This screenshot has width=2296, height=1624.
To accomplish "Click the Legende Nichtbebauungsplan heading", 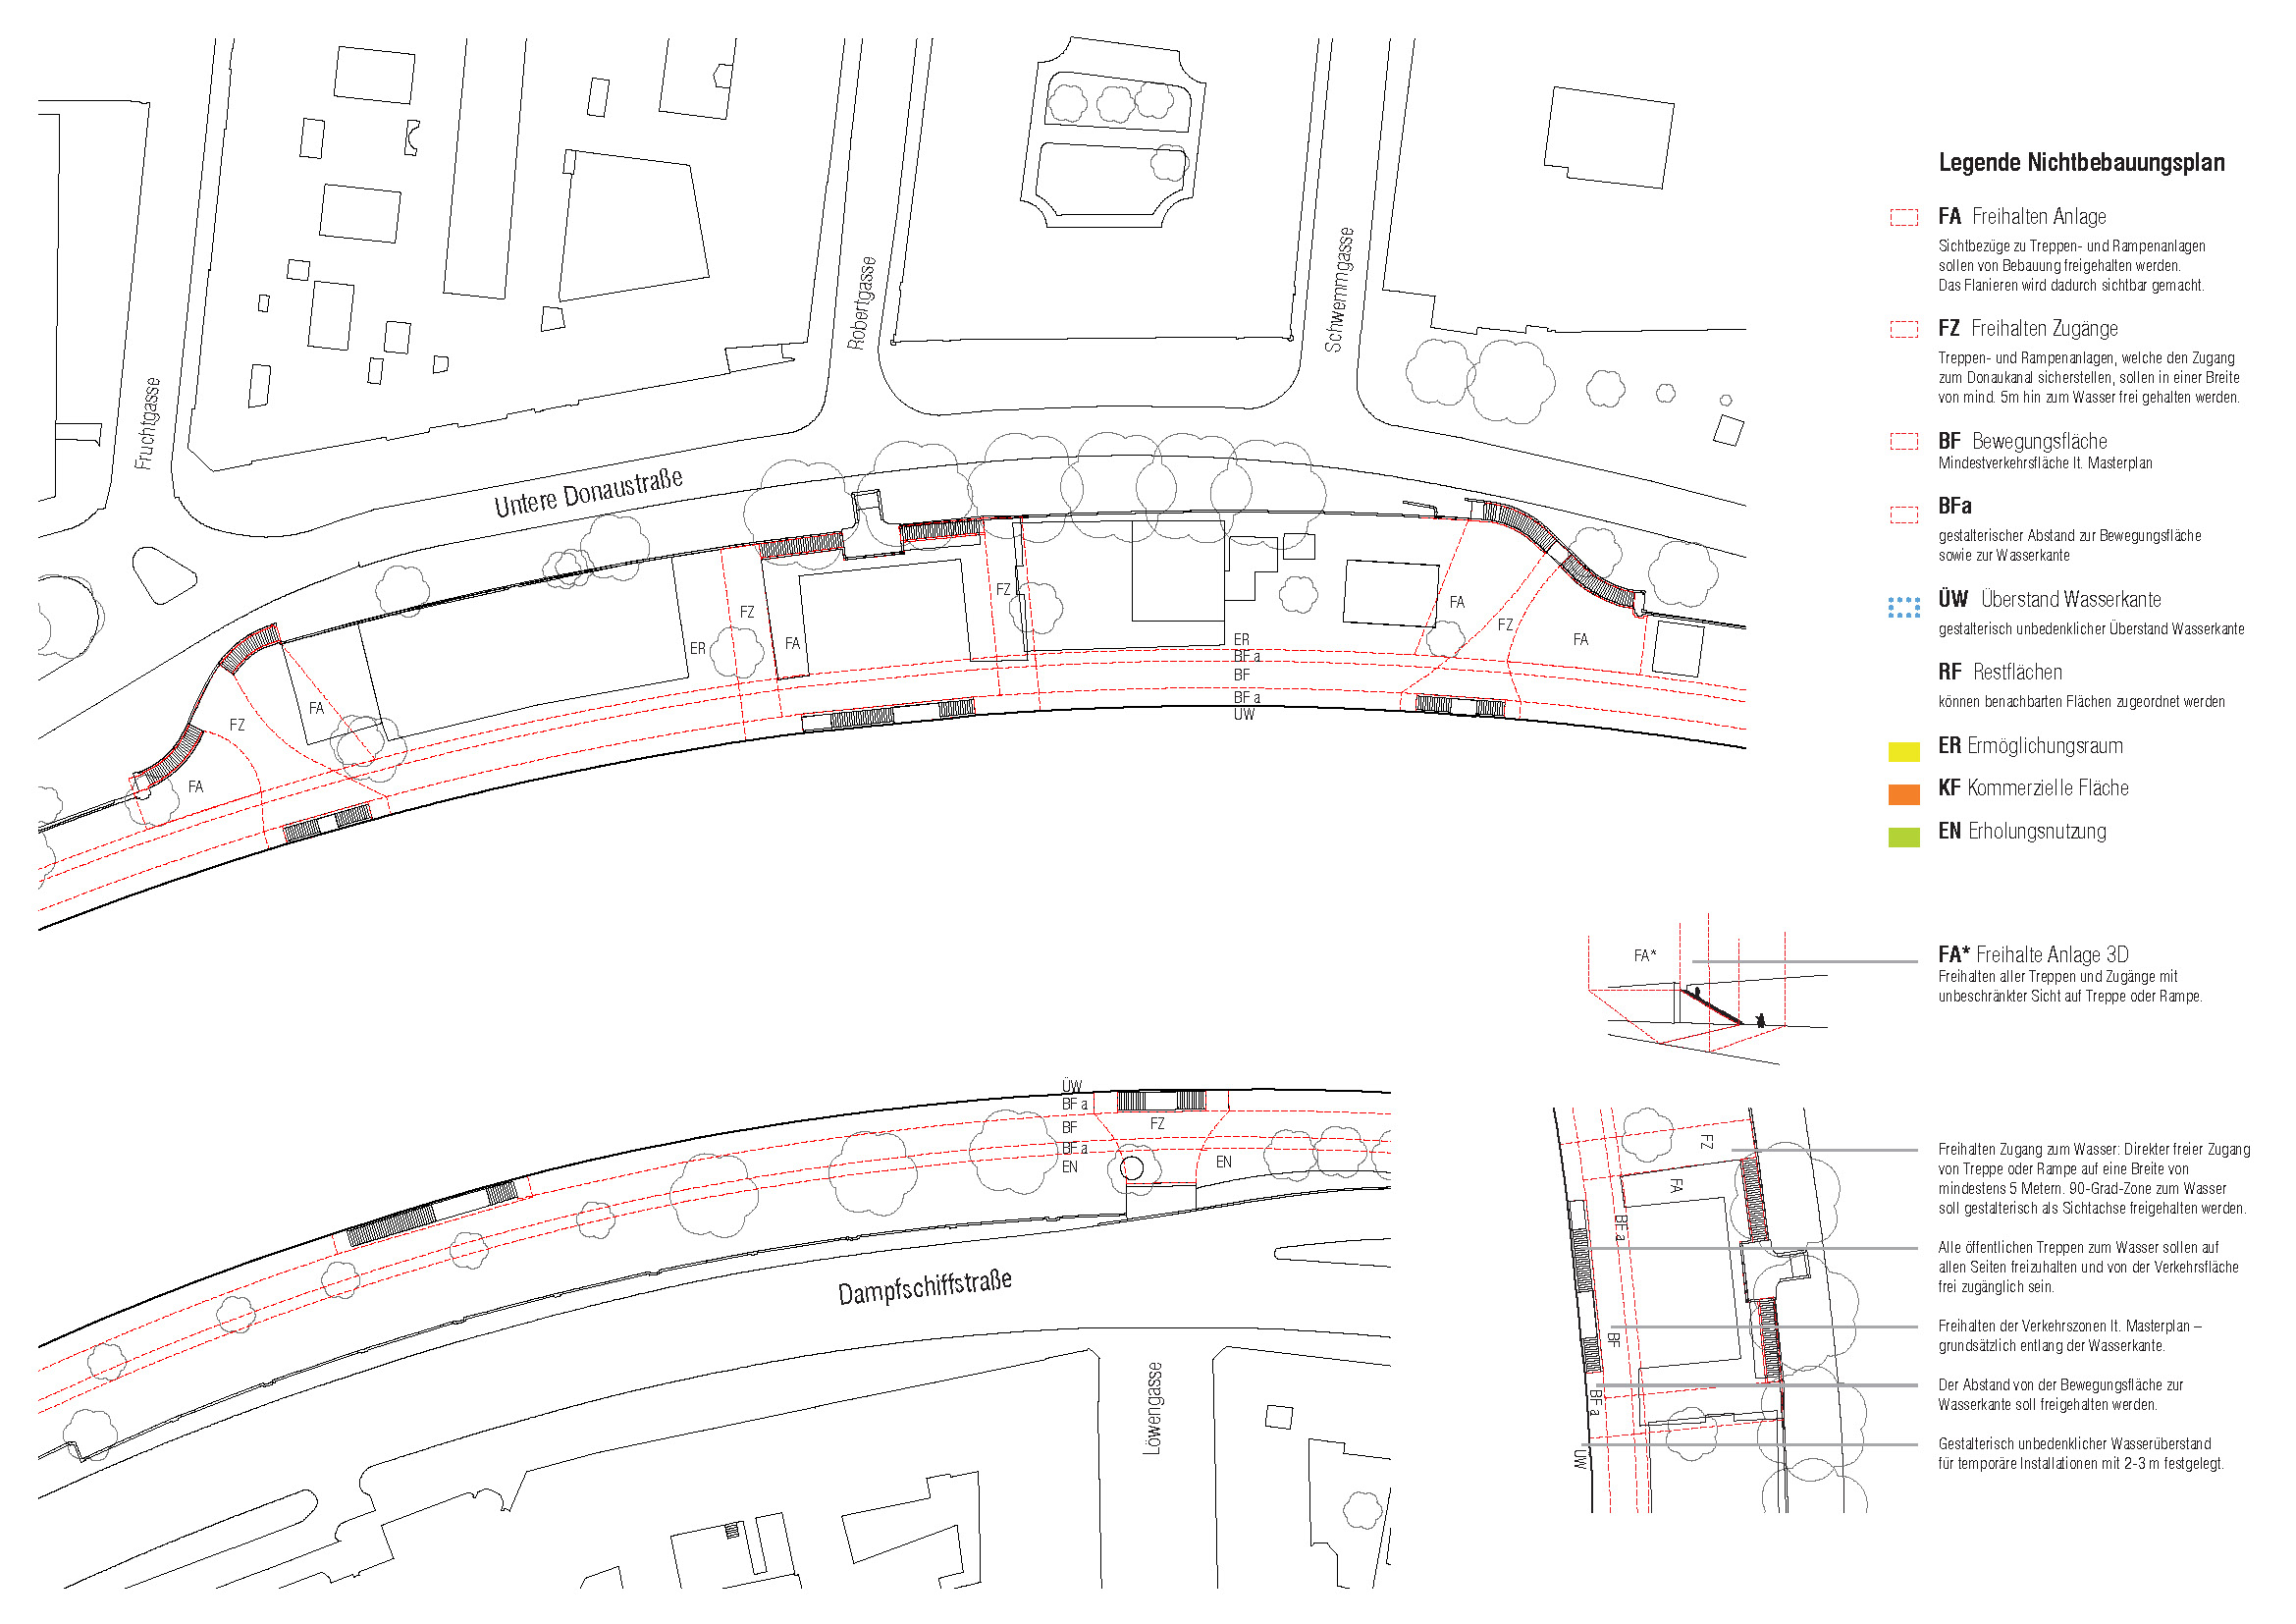I will pyautogui.click(x=2081, y=163).
